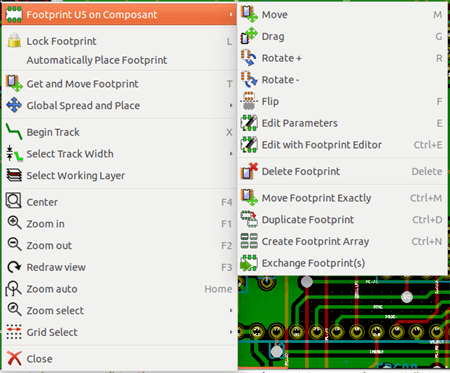Click the Duplicate Footprint icon
Image resolution: width=450 pixels, height=373 pixels.
point(249,219)
